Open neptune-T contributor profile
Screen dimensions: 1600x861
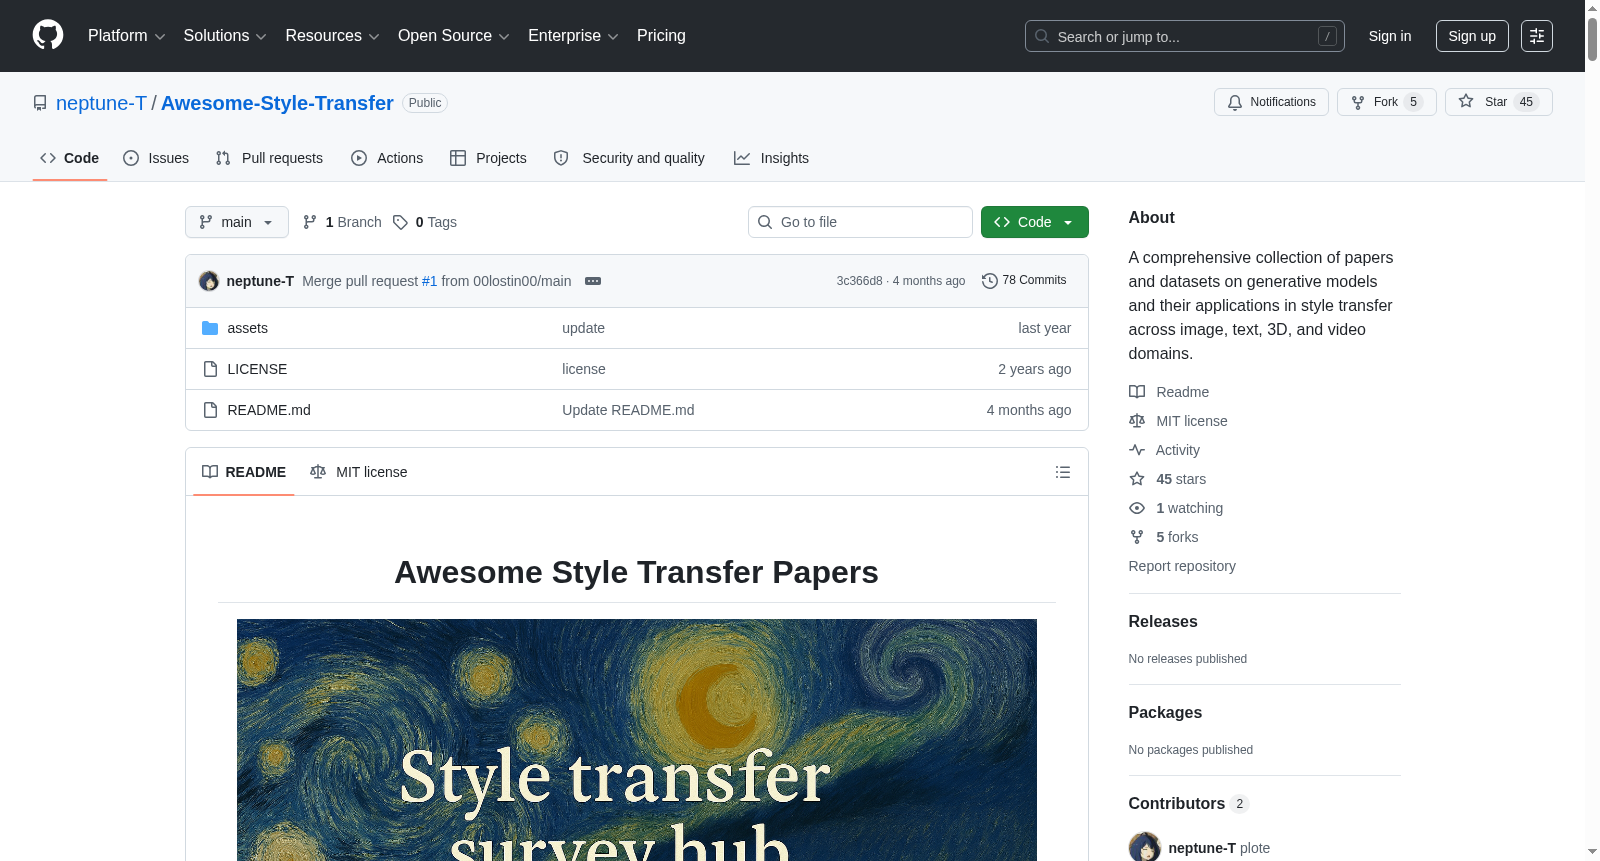click(1201, 848)
